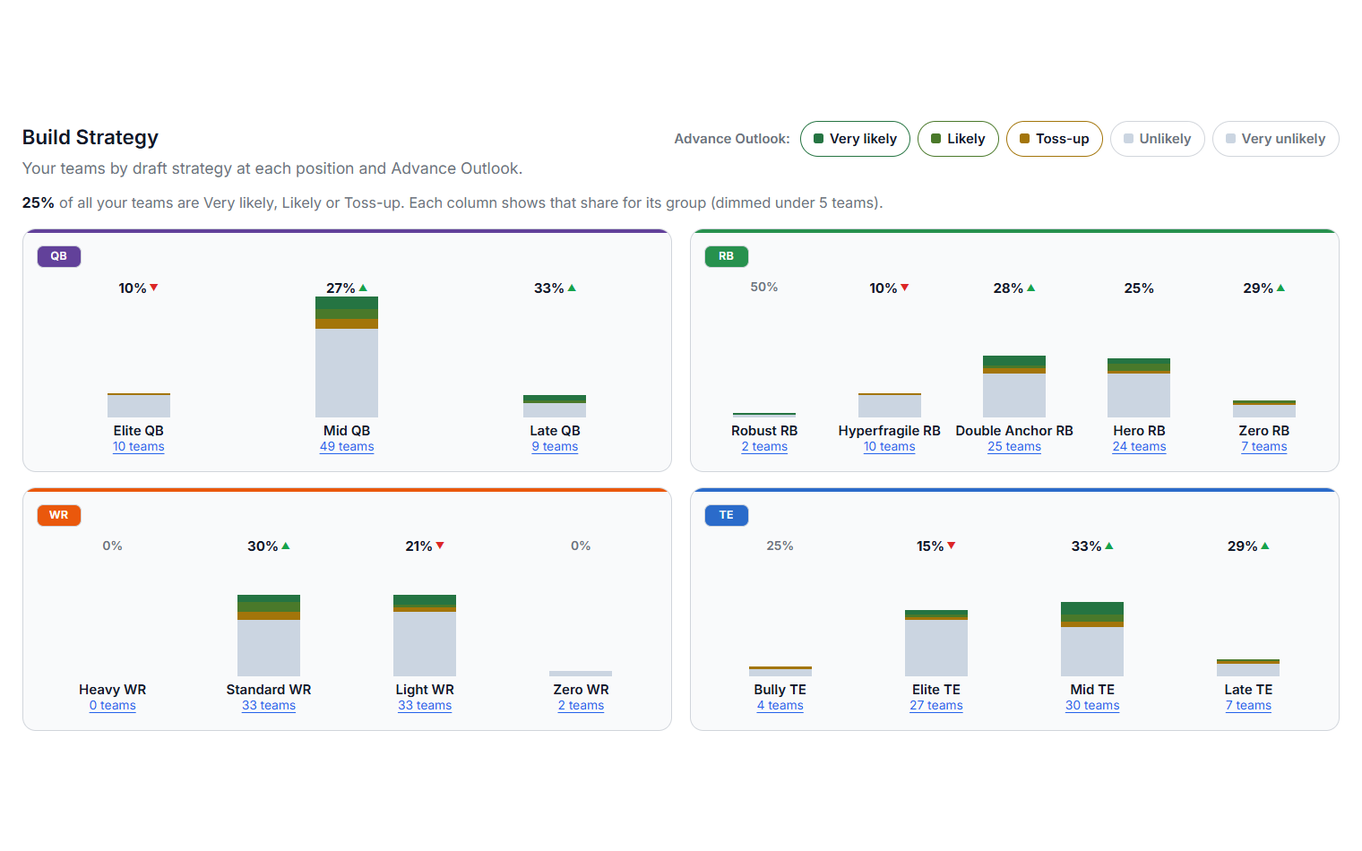
Task: Click the orange WR position badge
Action: tap(59, 516)
